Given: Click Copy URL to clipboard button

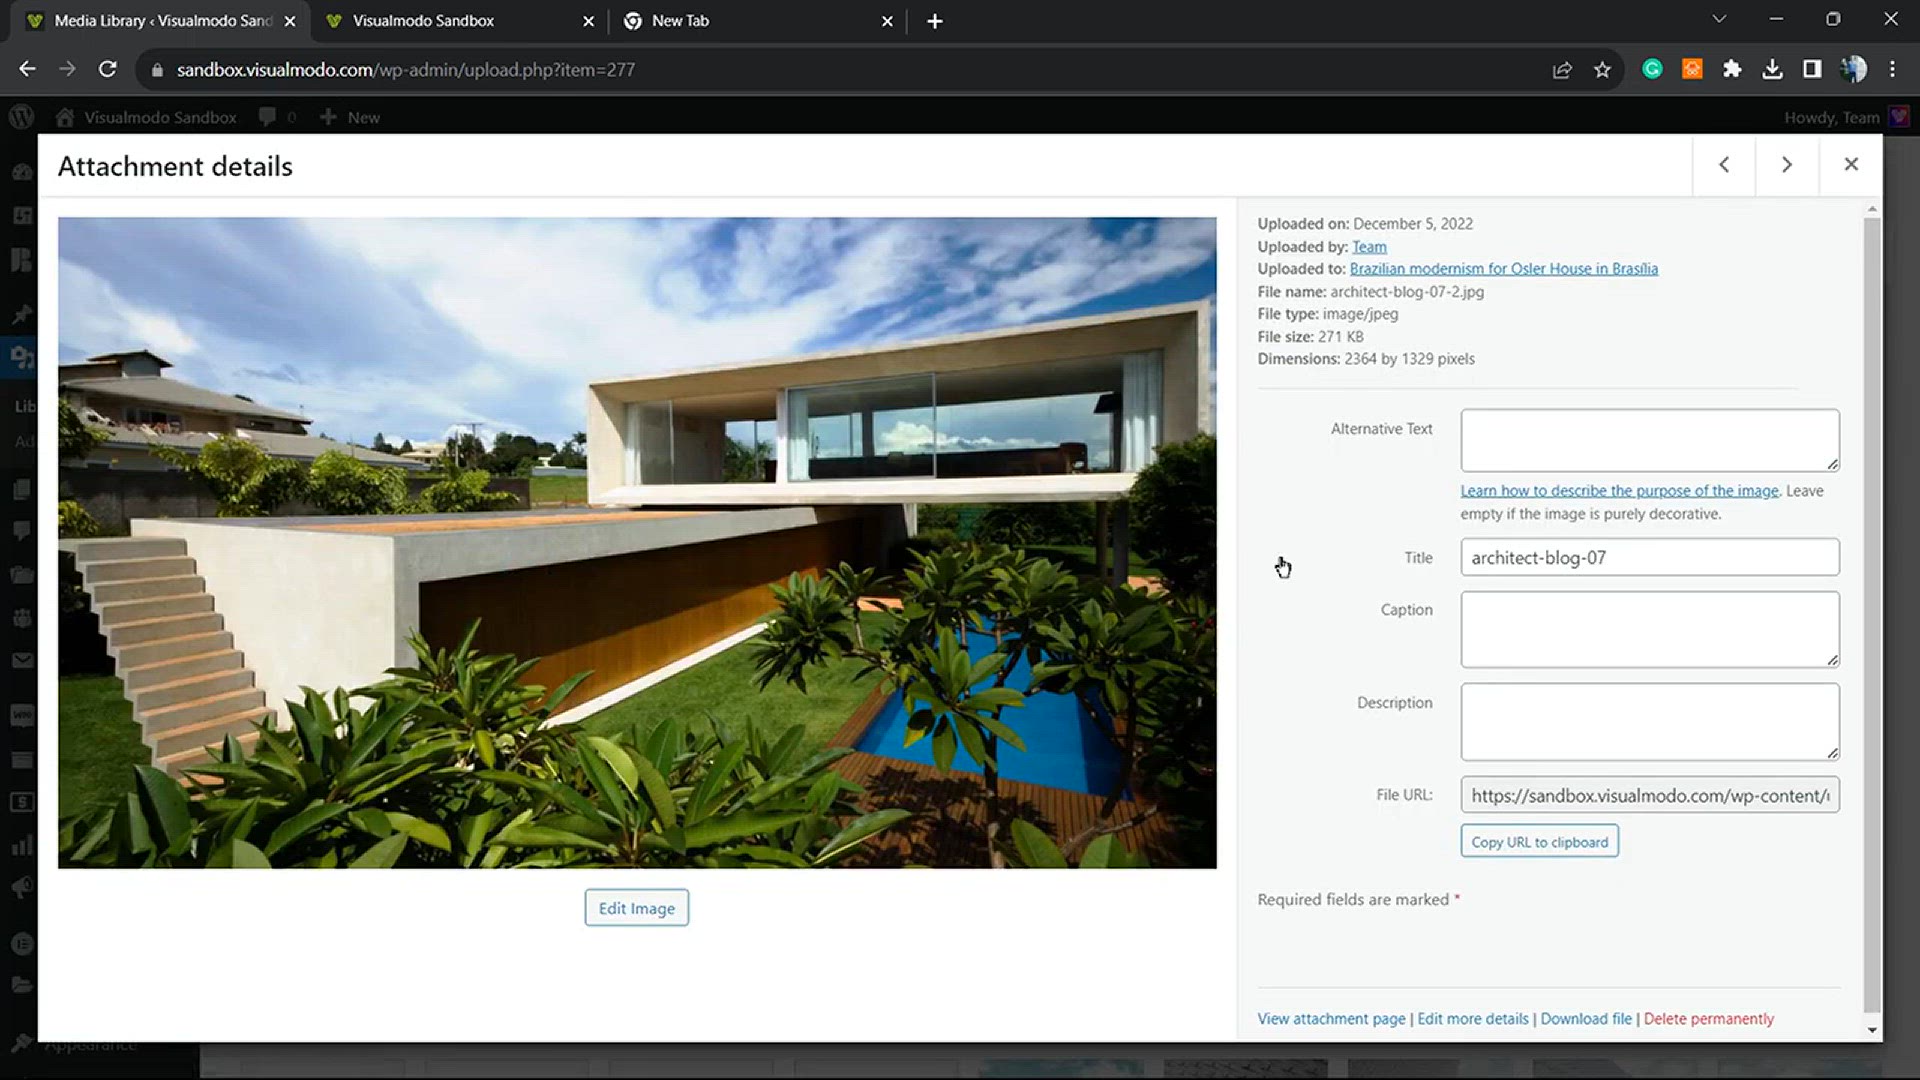Looking at the screenshot, I should (x=1539, y=842).
